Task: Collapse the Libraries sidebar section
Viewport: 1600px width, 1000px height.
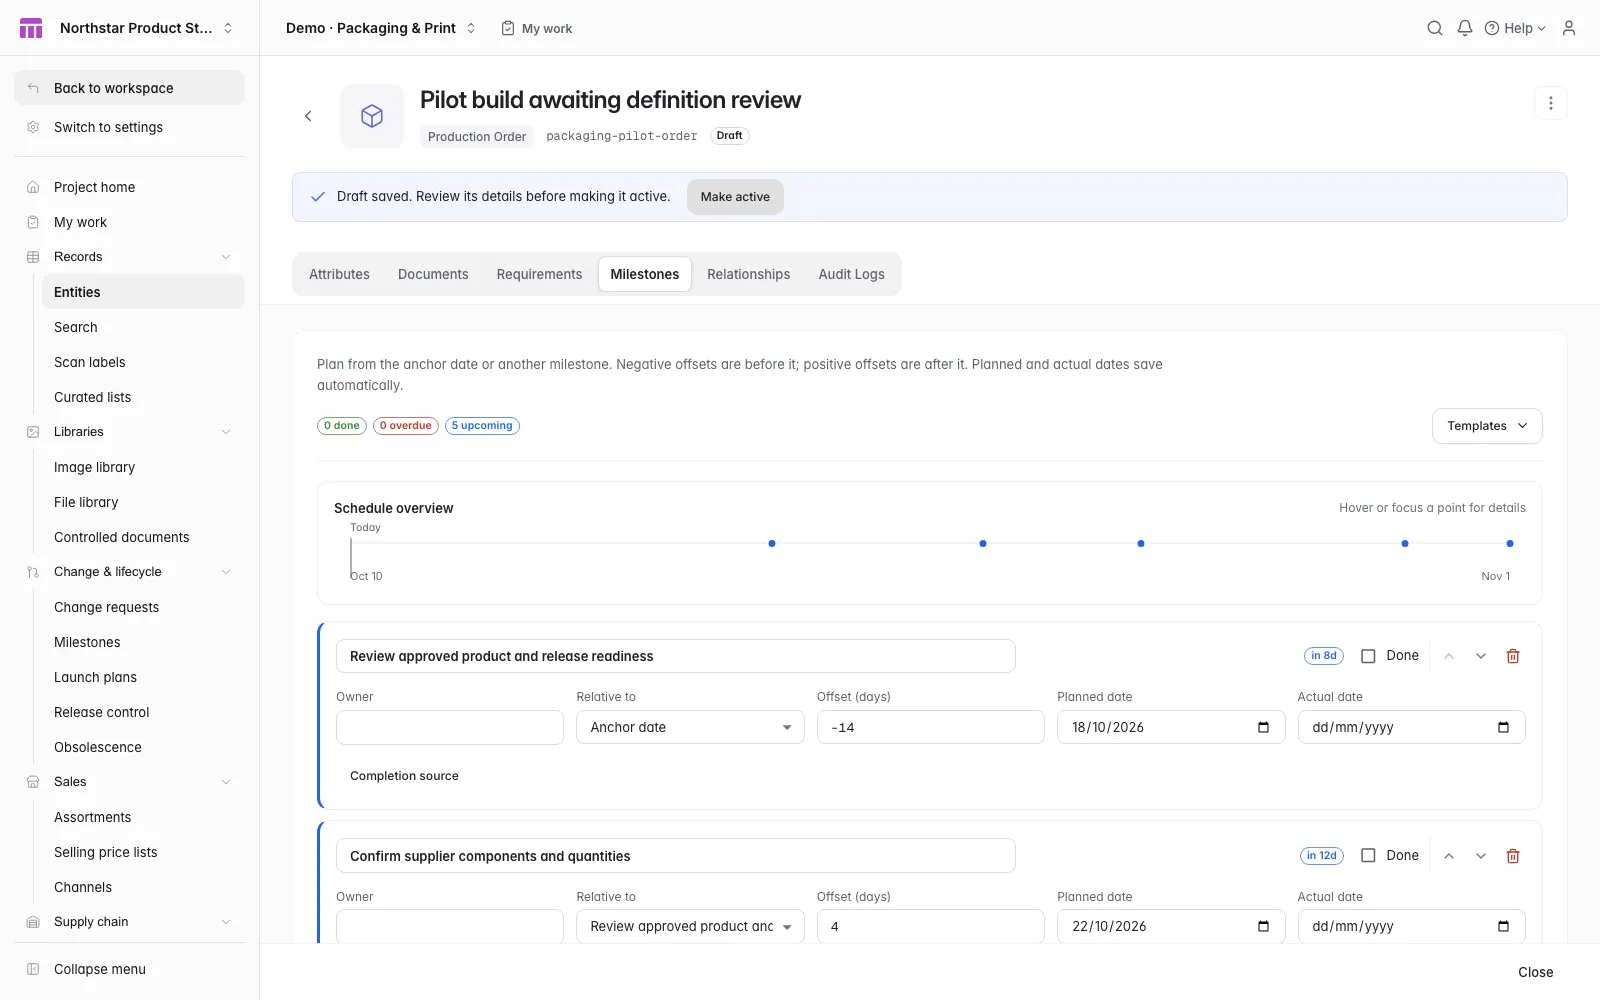Action: click(x=226, y=432)
